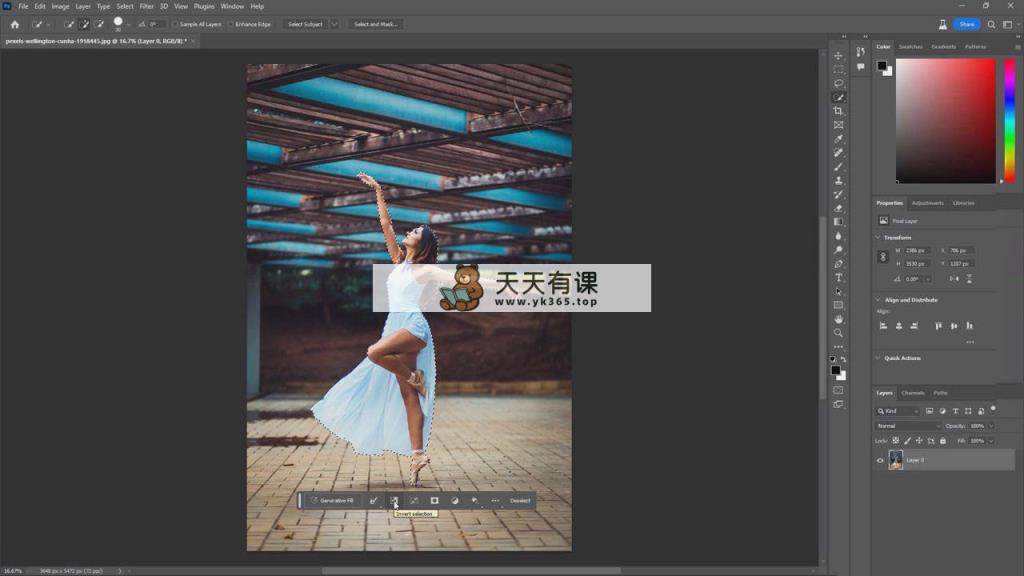Click the blue Share button
Screen dimensions: 1024x576
pos(967,24)
